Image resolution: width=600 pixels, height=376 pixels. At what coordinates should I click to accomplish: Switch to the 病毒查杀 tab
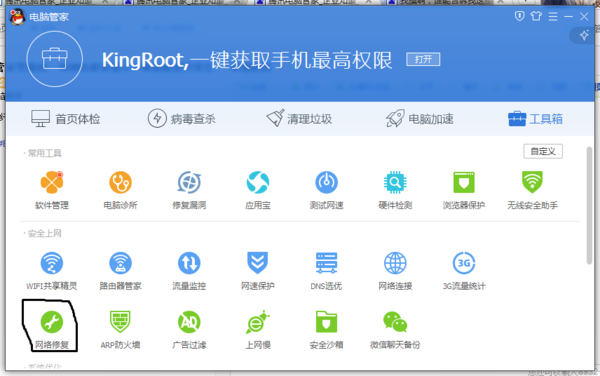pos(181,119)
